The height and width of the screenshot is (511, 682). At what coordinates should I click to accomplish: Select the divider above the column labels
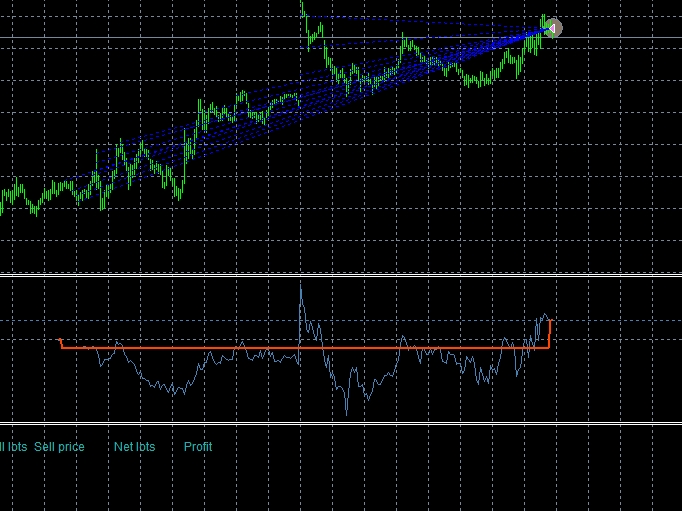click(x=340, y=424)
